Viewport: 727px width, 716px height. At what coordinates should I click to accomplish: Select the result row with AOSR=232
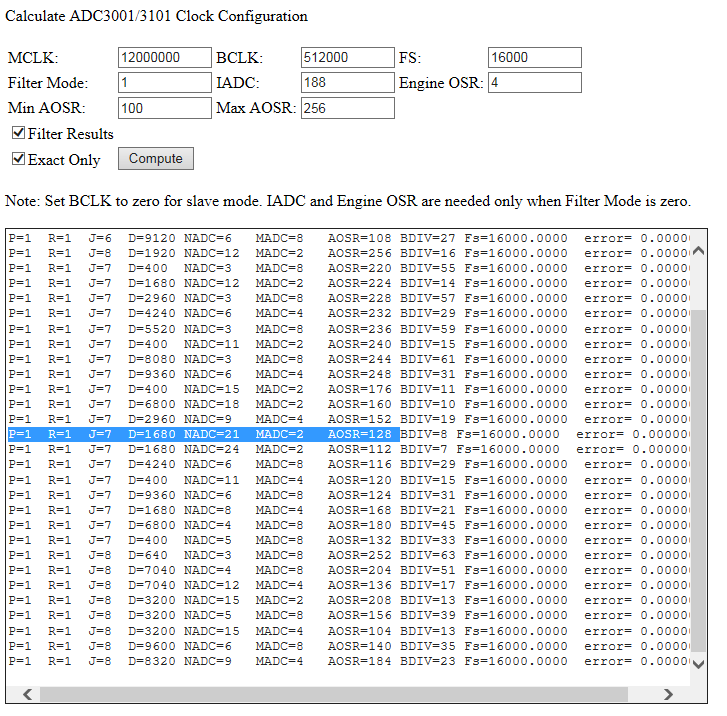(x=349, y=313)
